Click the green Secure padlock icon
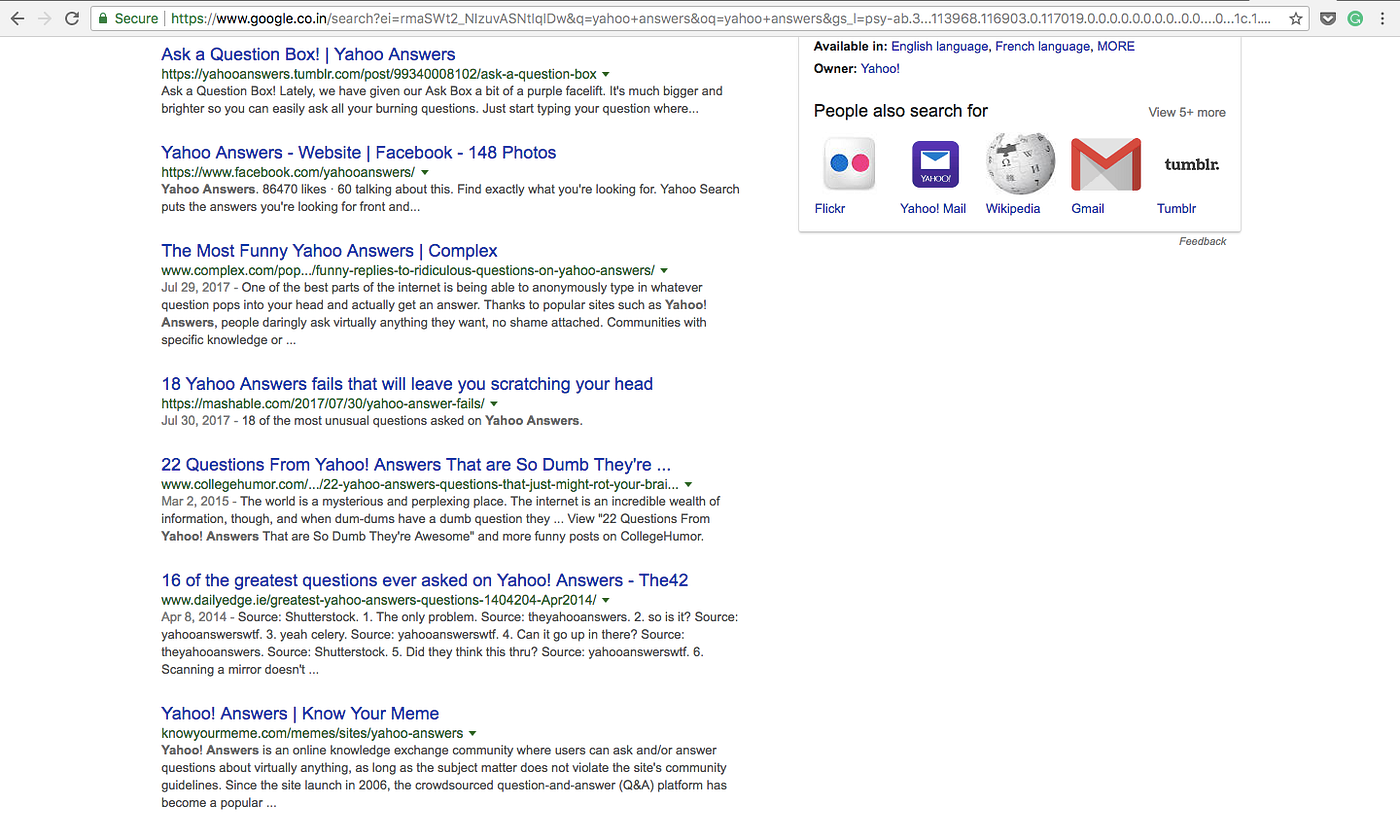The height and width of the screenshot is (840, 1400). pos(103,18)
